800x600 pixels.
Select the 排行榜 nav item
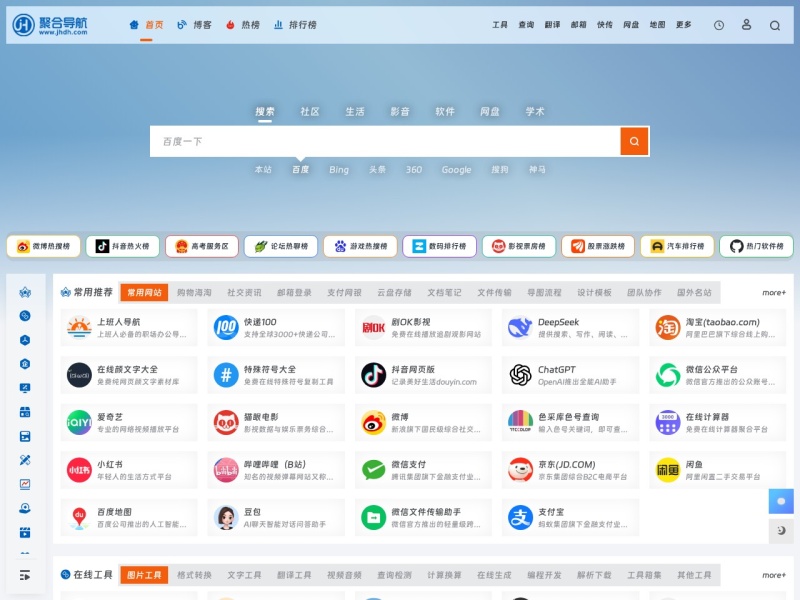(x=295, y=24)
